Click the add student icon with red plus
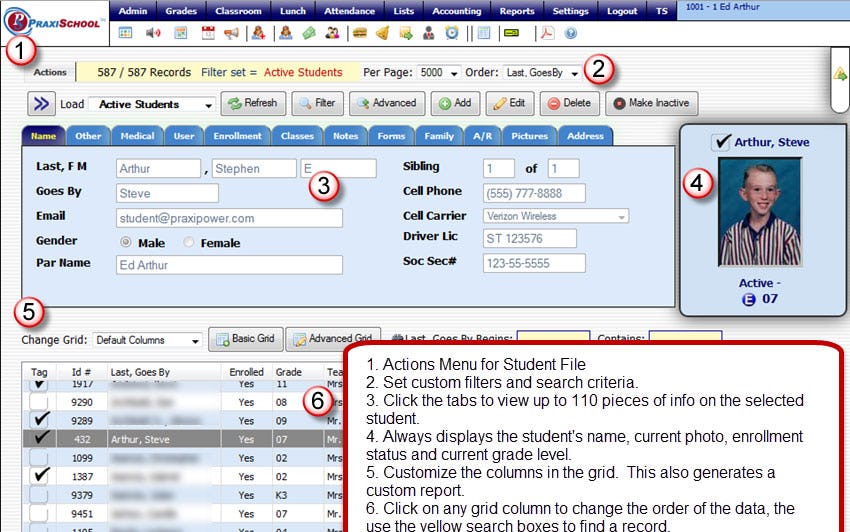 [259, 33]
